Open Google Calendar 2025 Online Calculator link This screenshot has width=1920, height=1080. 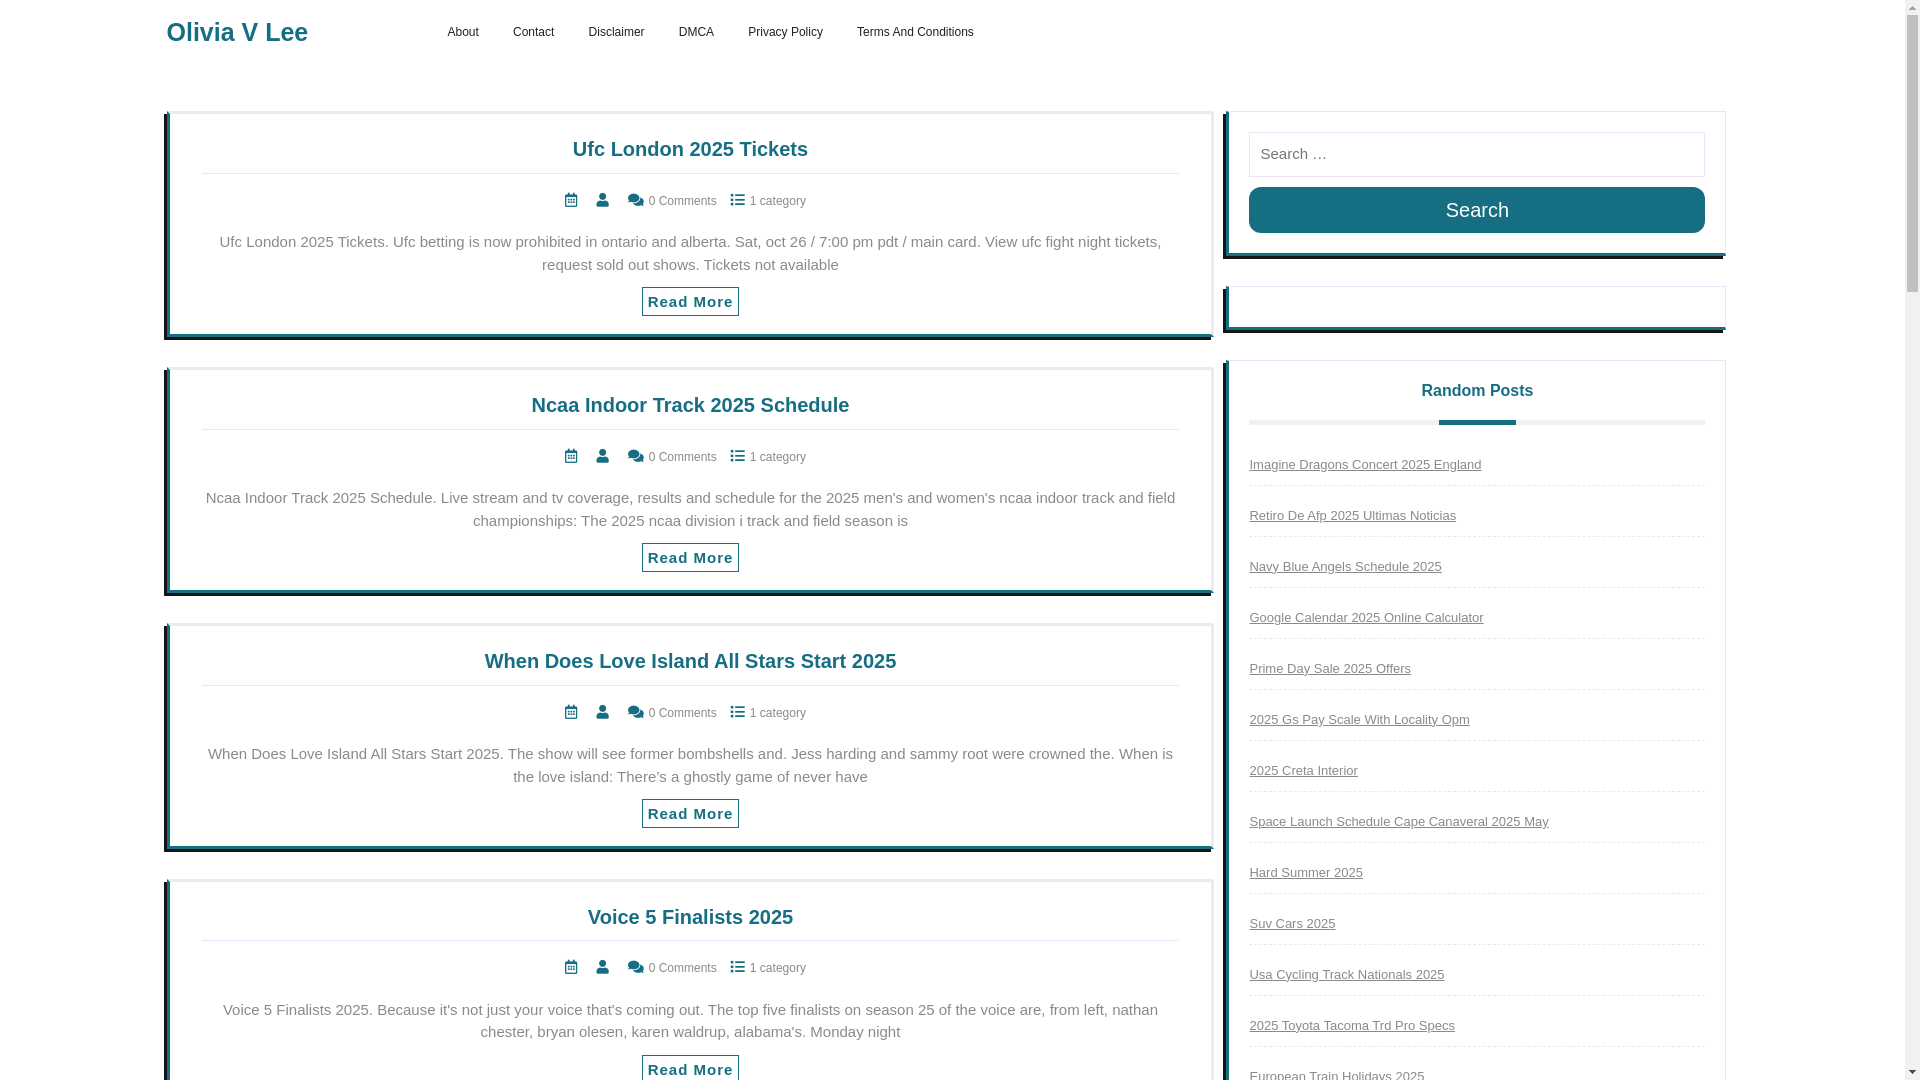(x=1366, y=617)
